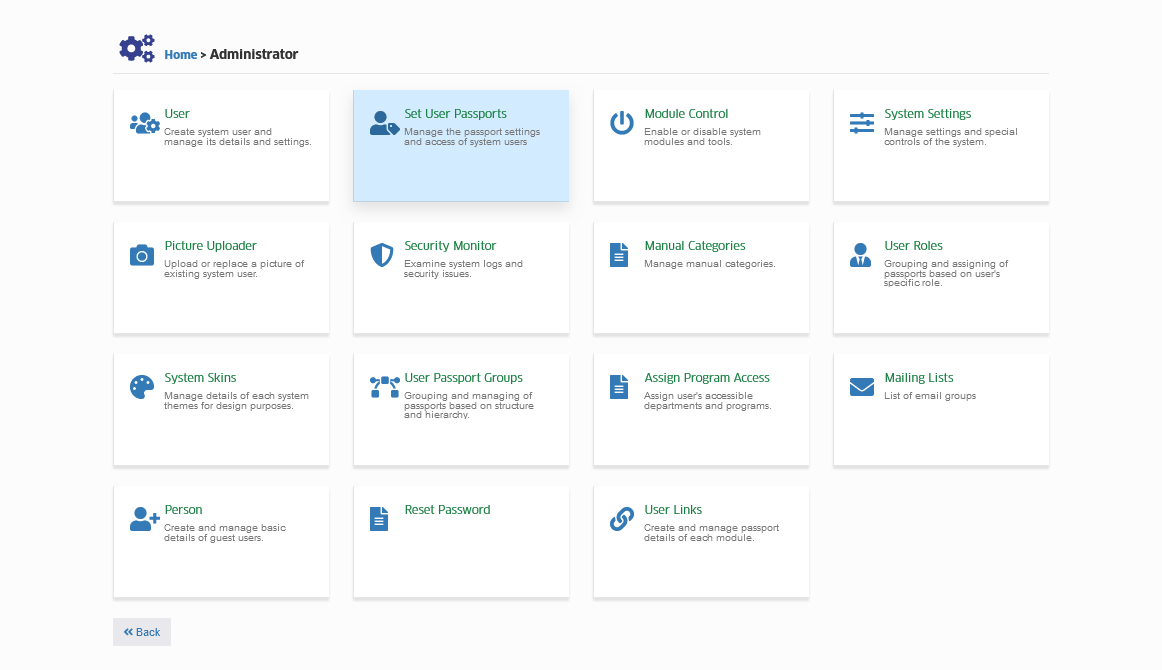Click the User gear-people icon
Screen dimensions: 1162x670
coord(145,123)
